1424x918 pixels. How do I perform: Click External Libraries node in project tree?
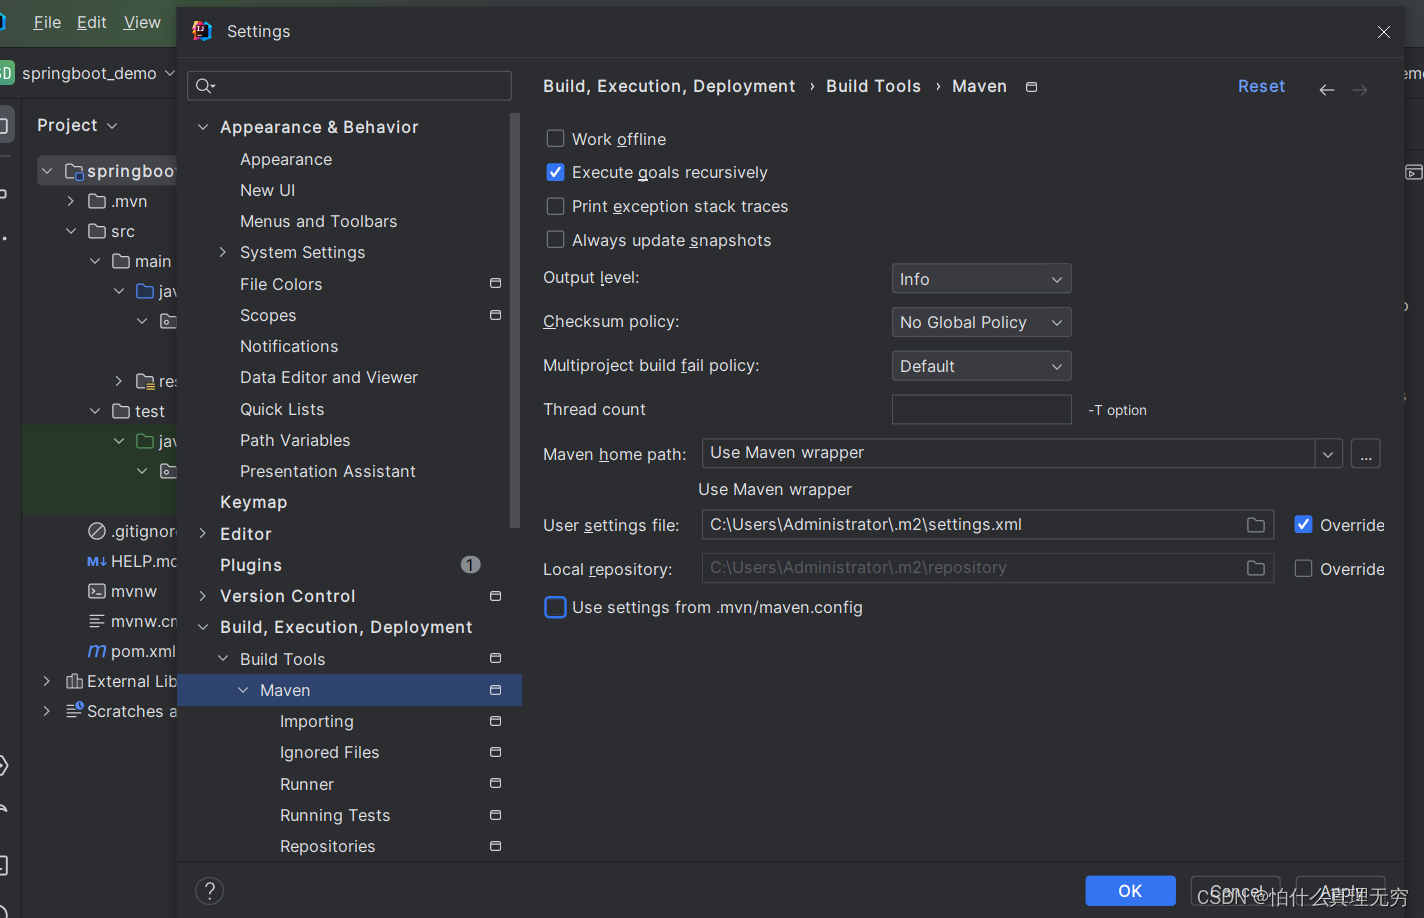coord(121,681)
